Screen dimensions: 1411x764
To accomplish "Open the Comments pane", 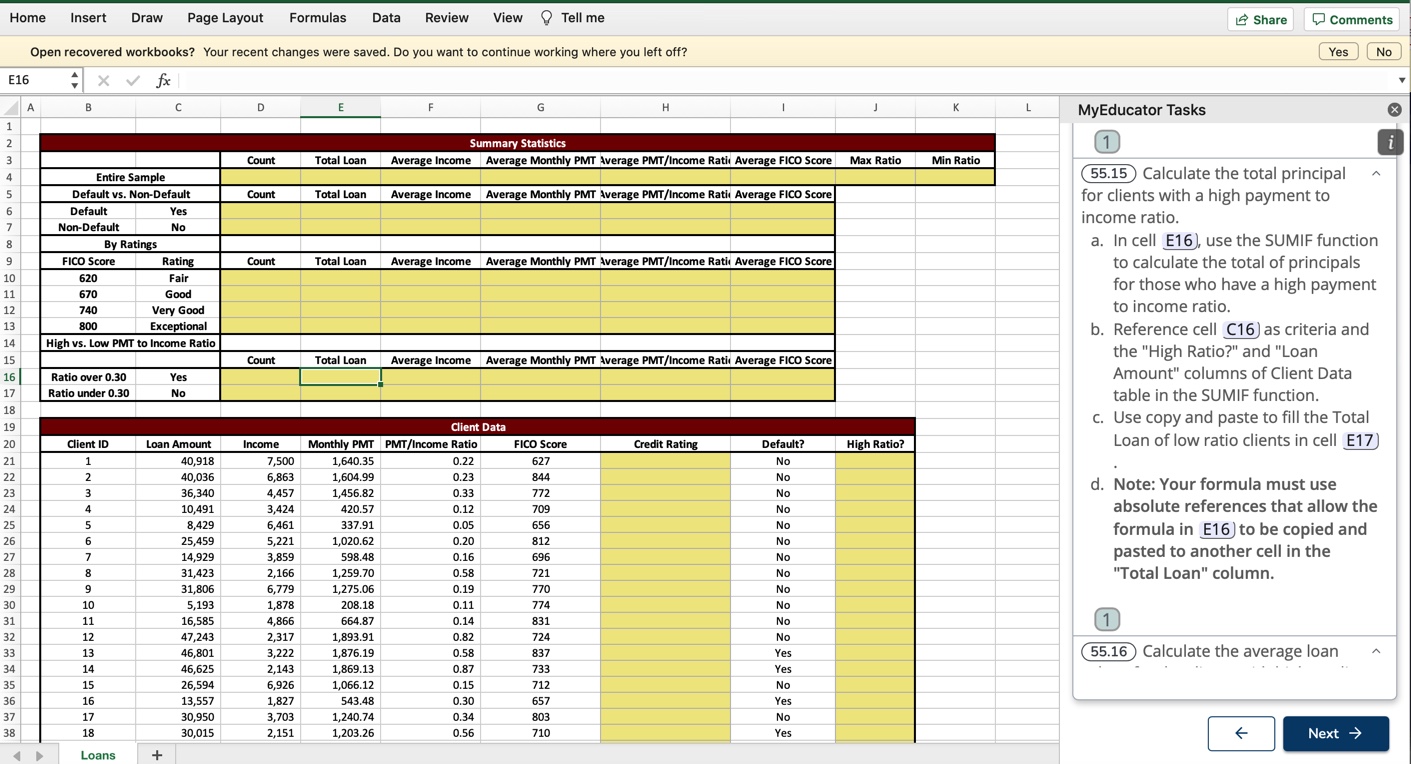I will [x=1351, y=19].
